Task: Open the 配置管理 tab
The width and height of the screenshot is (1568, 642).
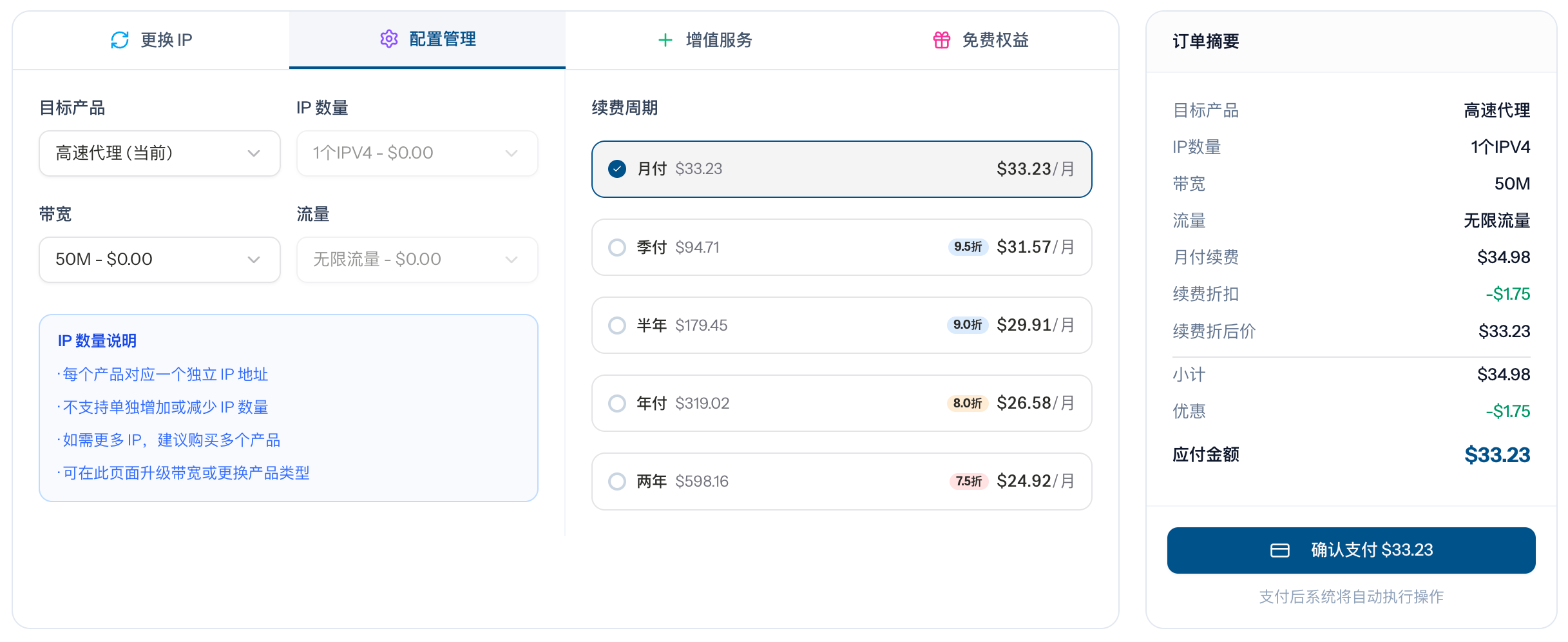Action: coord(427,40)
